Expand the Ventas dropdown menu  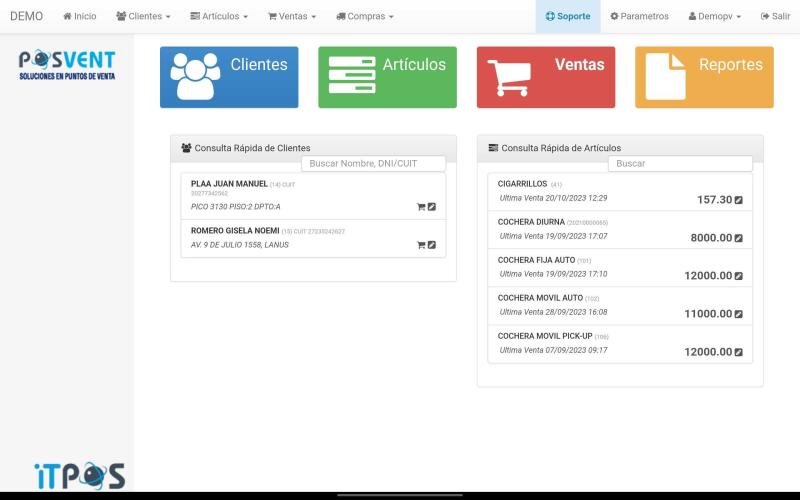[292, 16]
